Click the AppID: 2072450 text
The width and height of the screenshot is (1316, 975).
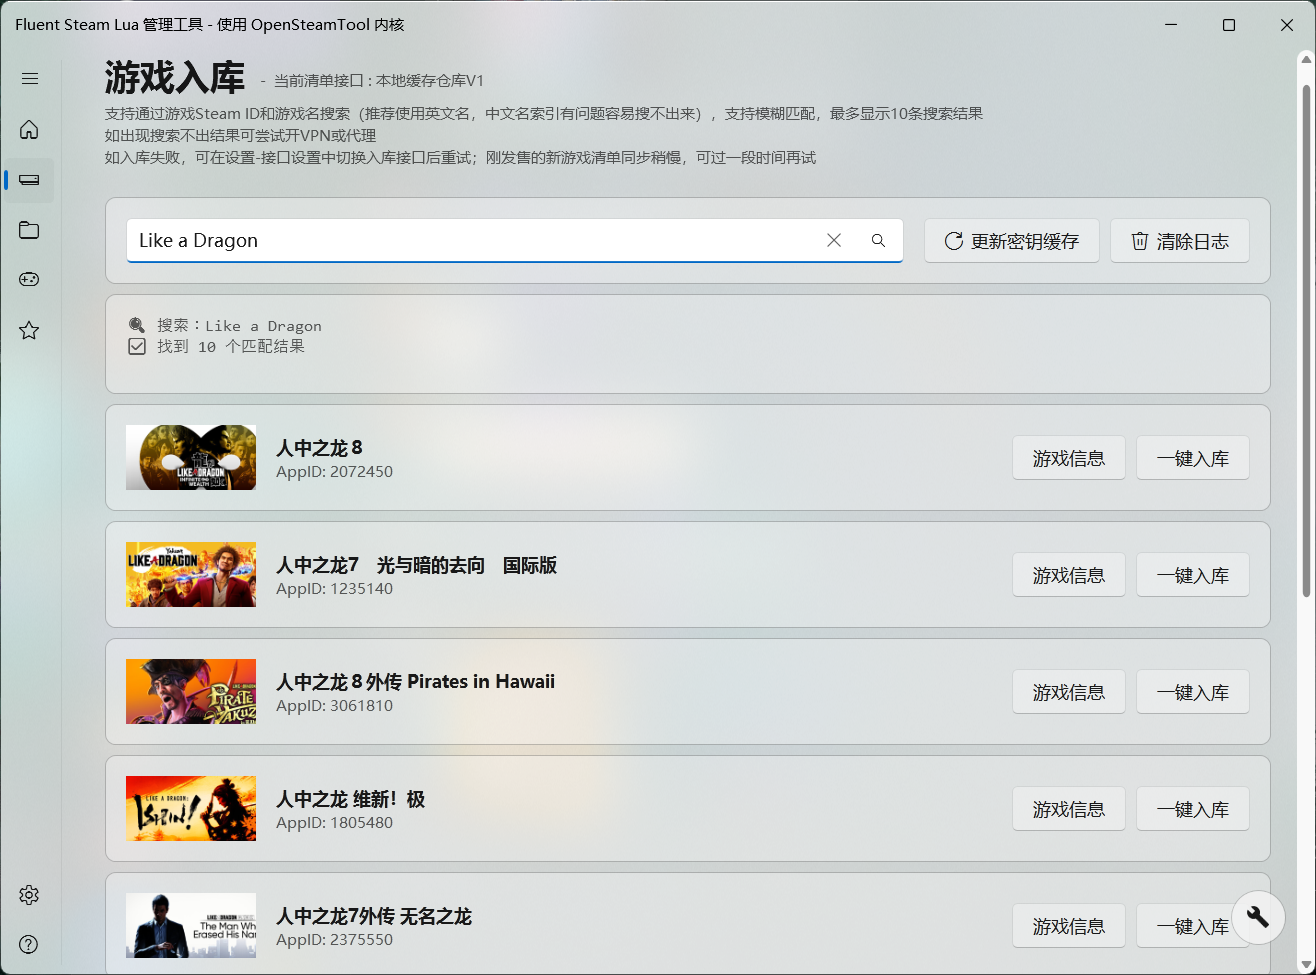coord(334,471)
